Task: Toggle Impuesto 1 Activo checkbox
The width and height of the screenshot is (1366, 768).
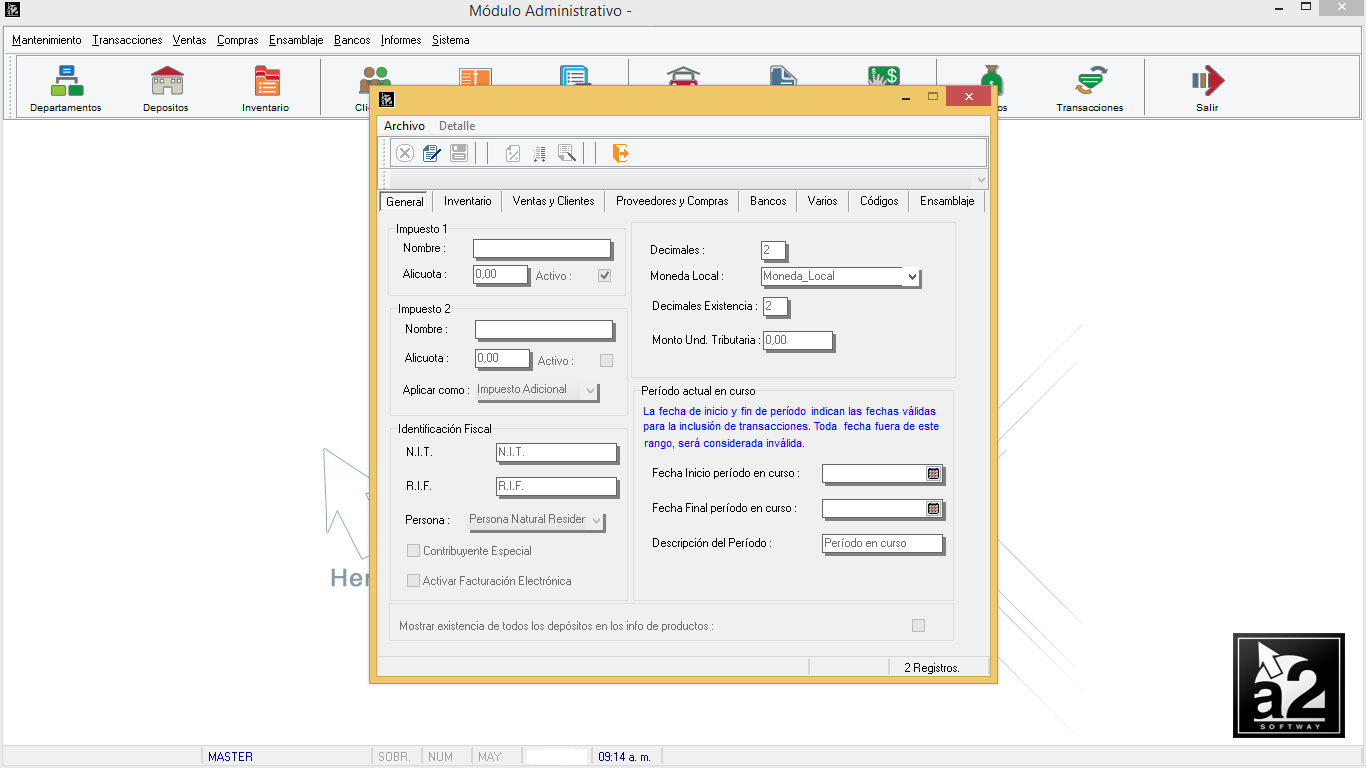Action: pyautogui.click(x=604, y=275)
